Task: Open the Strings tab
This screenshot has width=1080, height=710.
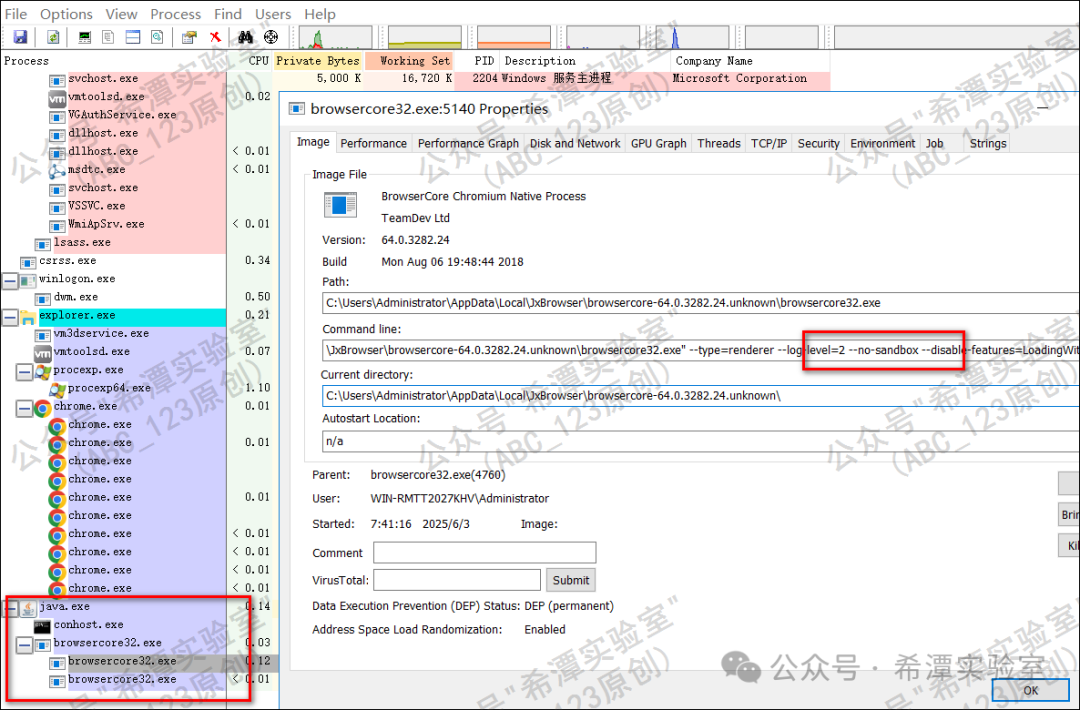Action: 988,143
